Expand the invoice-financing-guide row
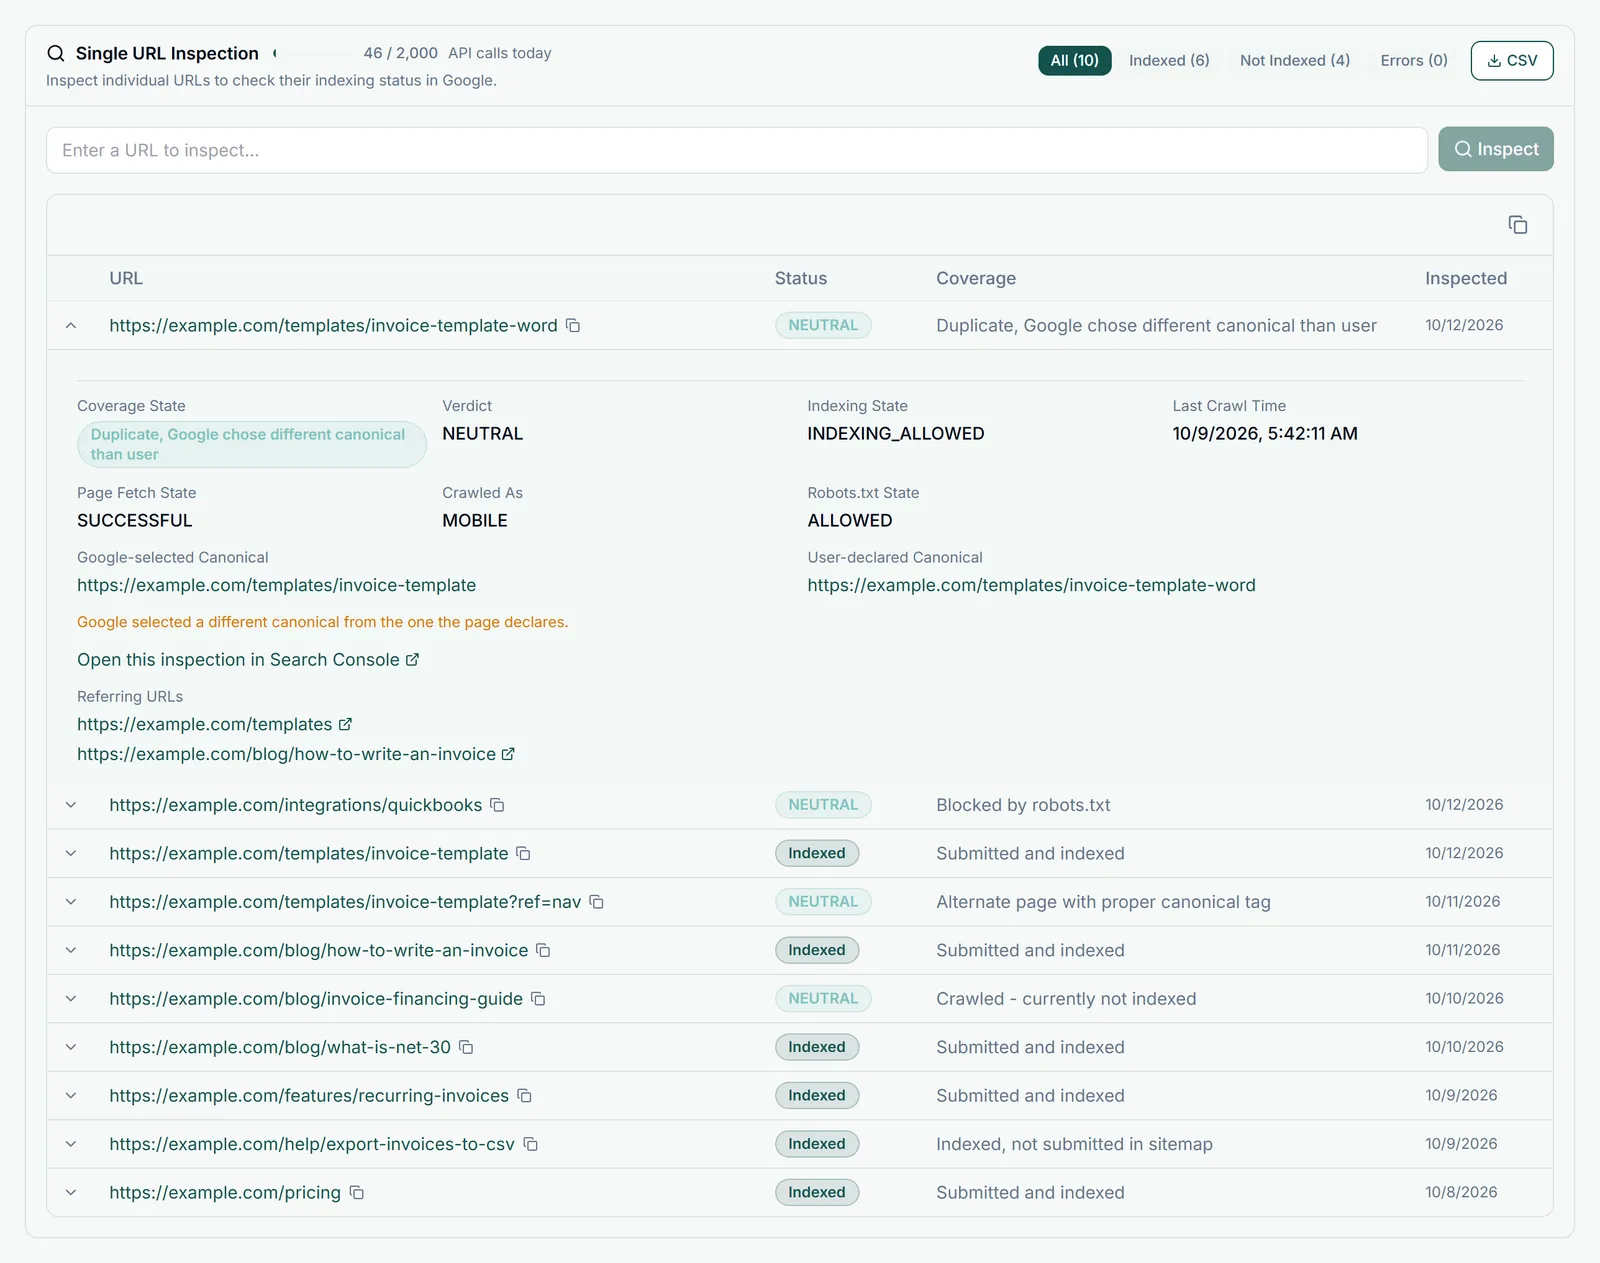The width and height of the screenshot is (1600, 1263). (x=71, y=999)
